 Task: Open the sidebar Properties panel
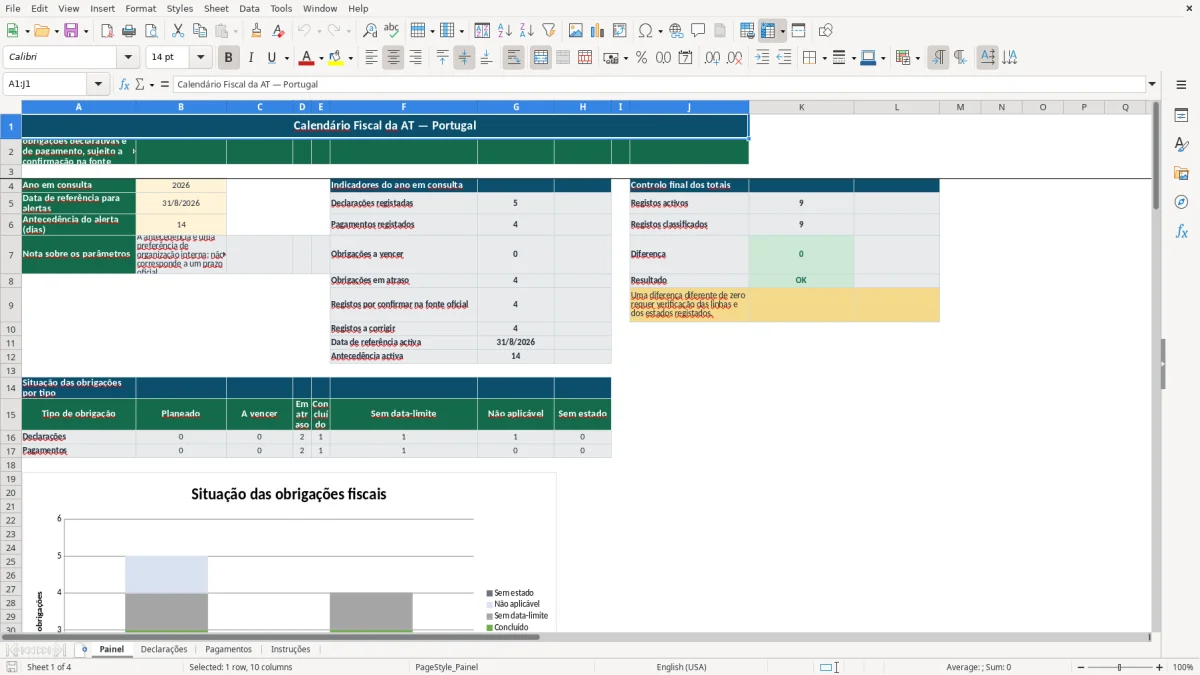pyautogui.click(x=1181, y=116)
